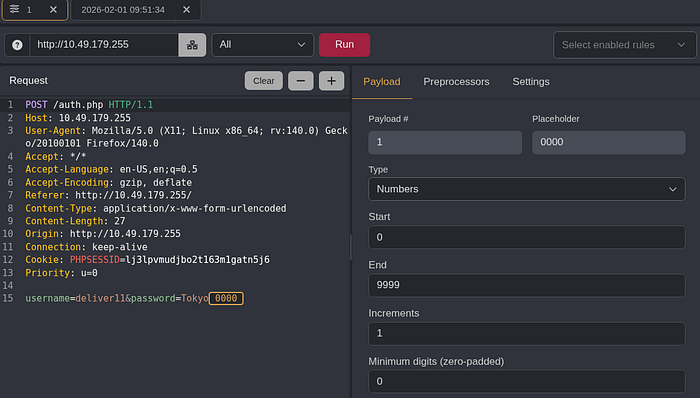Click the username=deliver11 parameter in body
The height and width of the screenshot is (398, 700).
(x=75, y=298)
